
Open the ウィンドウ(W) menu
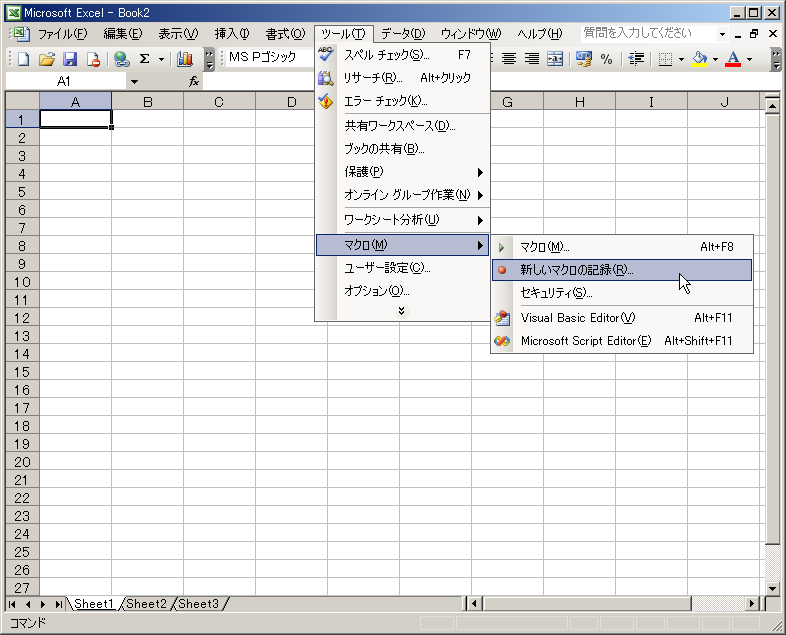(471, 34)
